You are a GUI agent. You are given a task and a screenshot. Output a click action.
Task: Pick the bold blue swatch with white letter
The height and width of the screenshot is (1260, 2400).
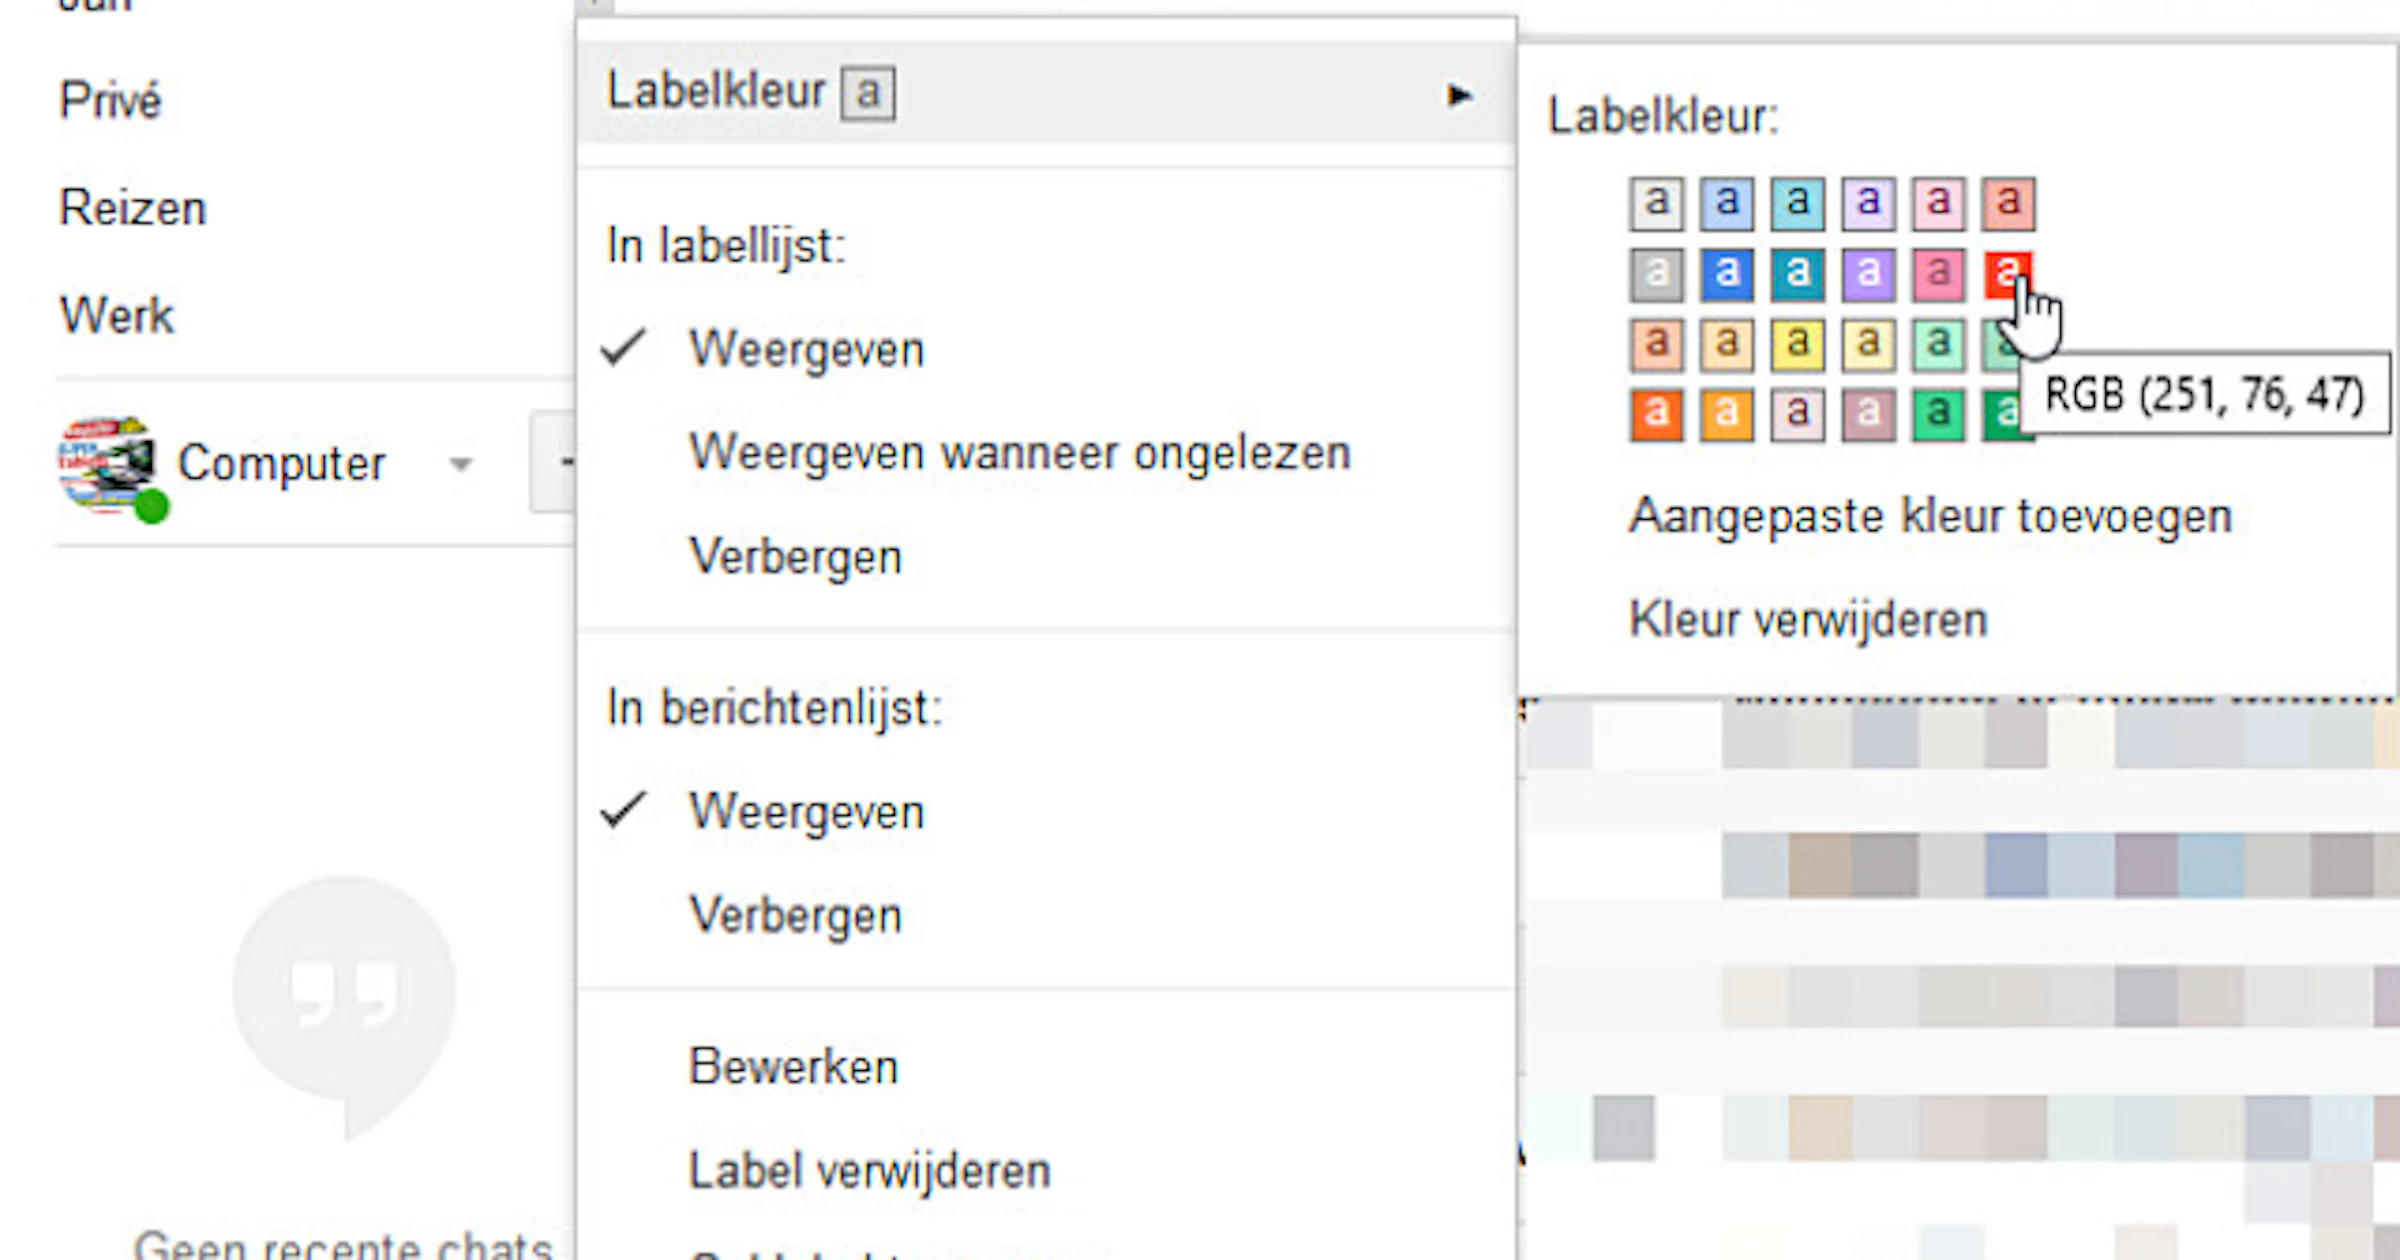(x=1727, y=274)
